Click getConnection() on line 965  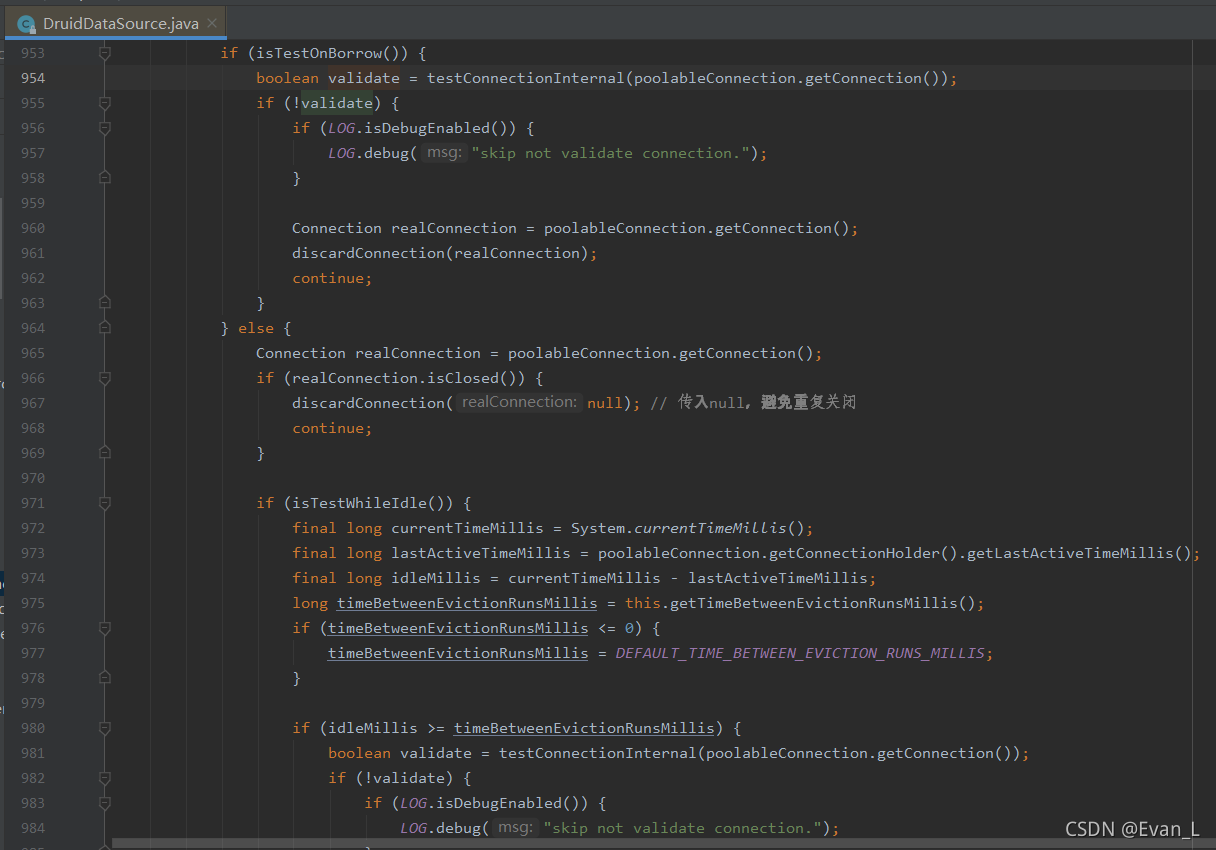click(746, 353)
